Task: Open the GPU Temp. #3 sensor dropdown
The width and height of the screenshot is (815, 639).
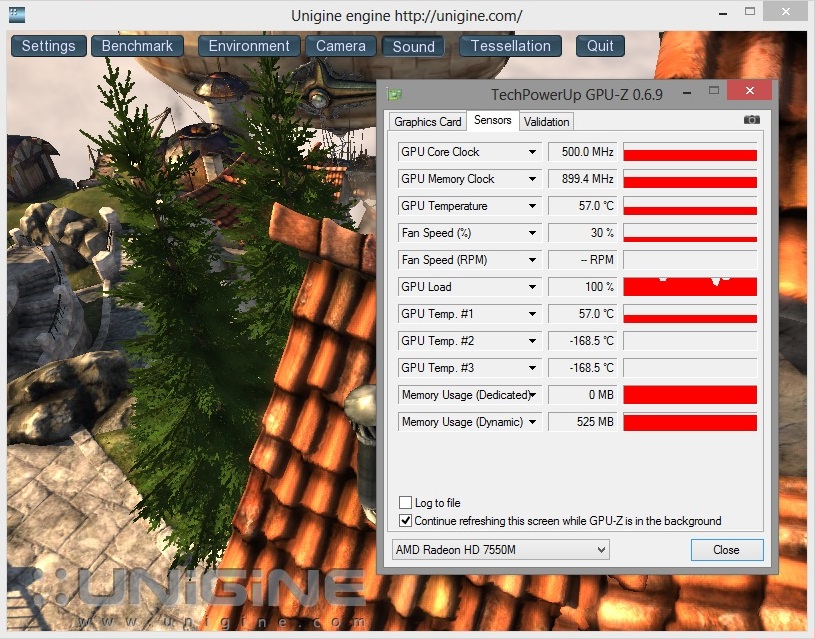Action: pos(532,368)
